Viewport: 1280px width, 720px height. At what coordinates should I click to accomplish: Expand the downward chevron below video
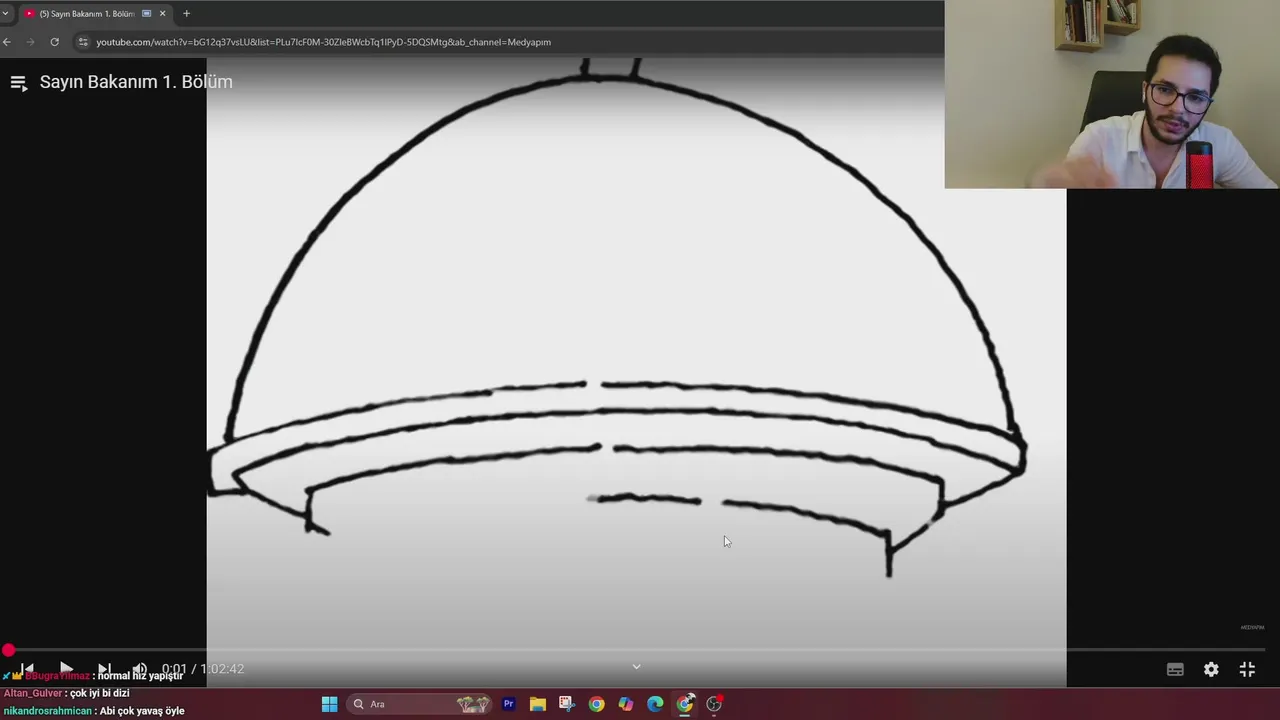tap(636, 667)
